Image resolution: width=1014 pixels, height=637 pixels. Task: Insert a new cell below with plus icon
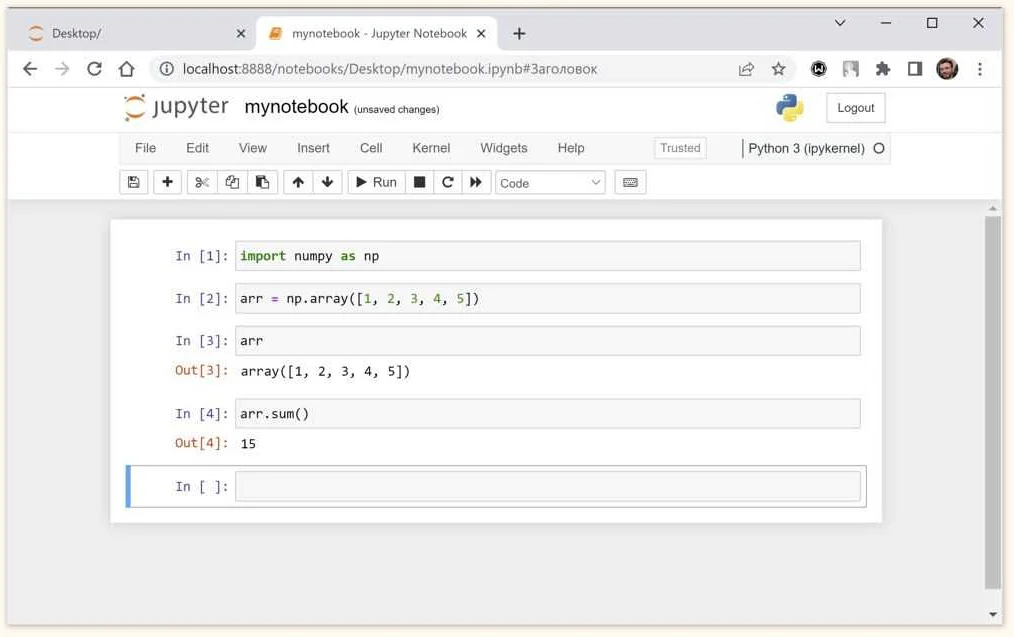[167, 182]
